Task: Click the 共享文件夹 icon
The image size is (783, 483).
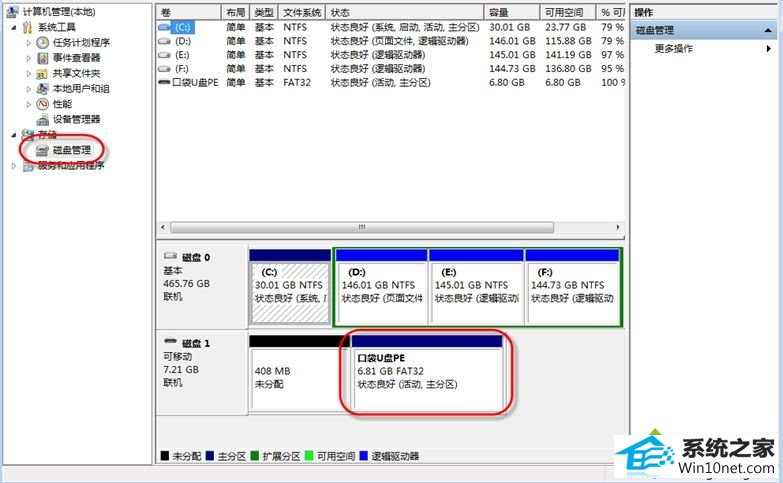Action: coord(42,73)
